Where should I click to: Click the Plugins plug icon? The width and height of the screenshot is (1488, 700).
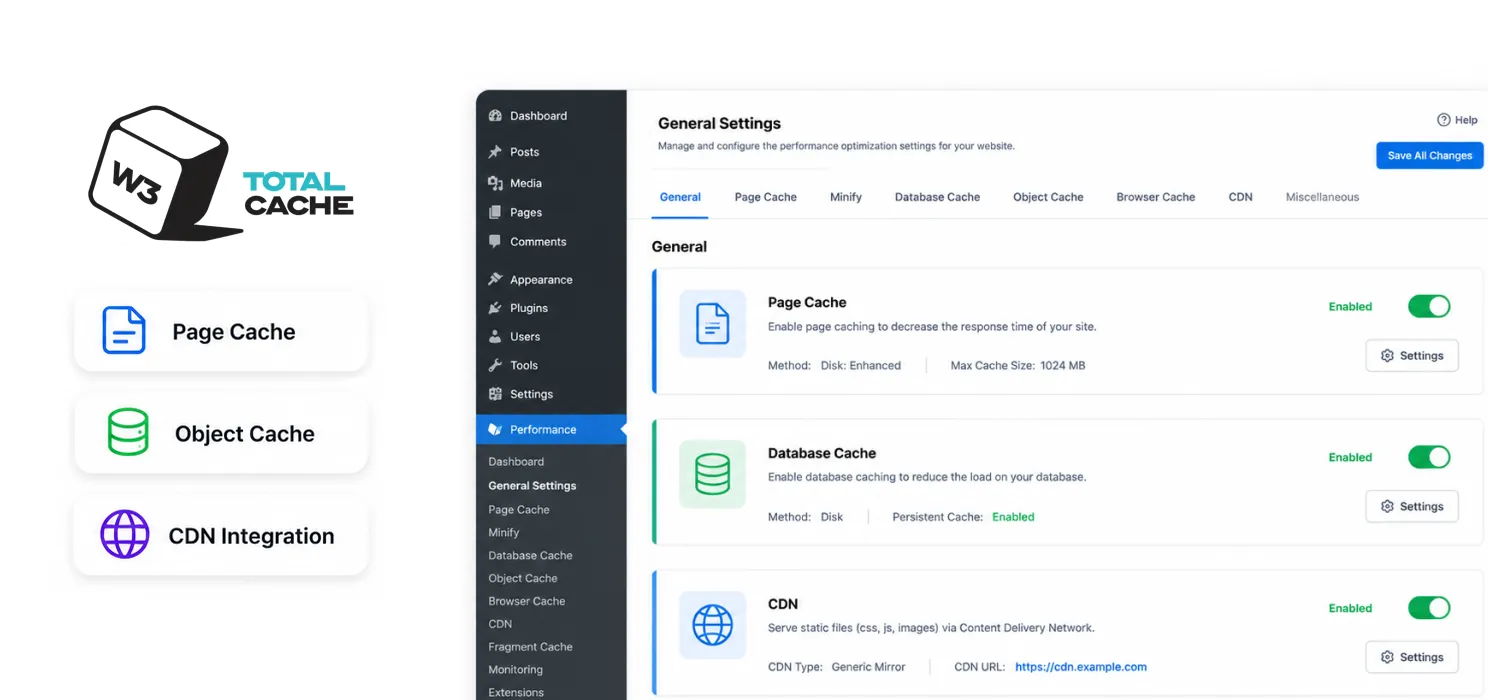[495, 308]
